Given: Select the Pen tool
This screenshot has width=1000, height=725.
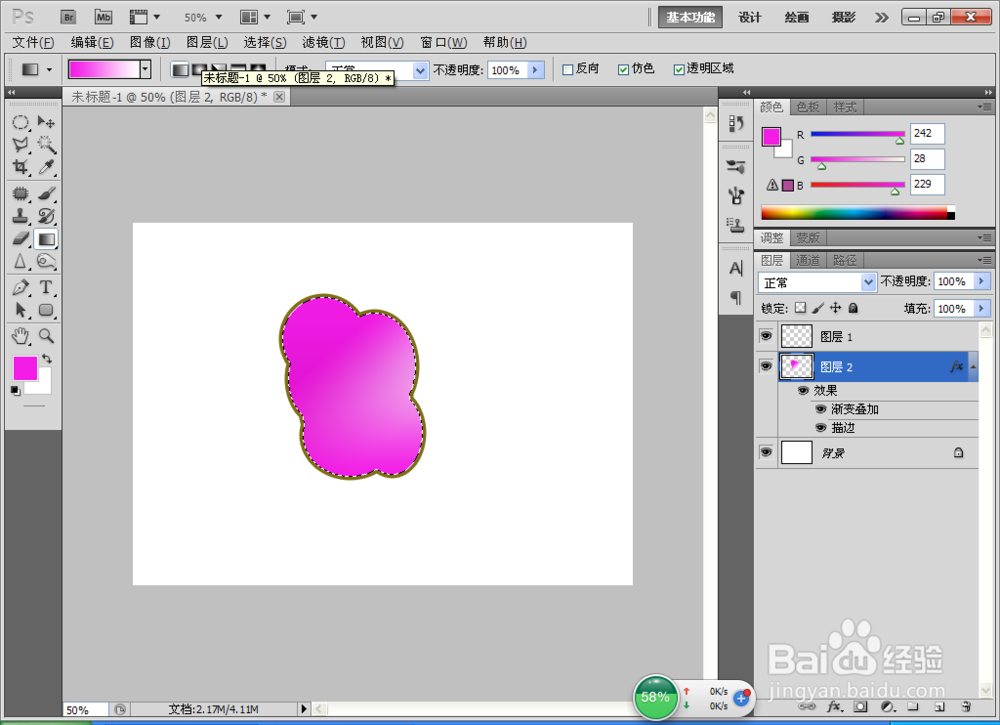Looking at the screenshot, I should coord(20,287).
